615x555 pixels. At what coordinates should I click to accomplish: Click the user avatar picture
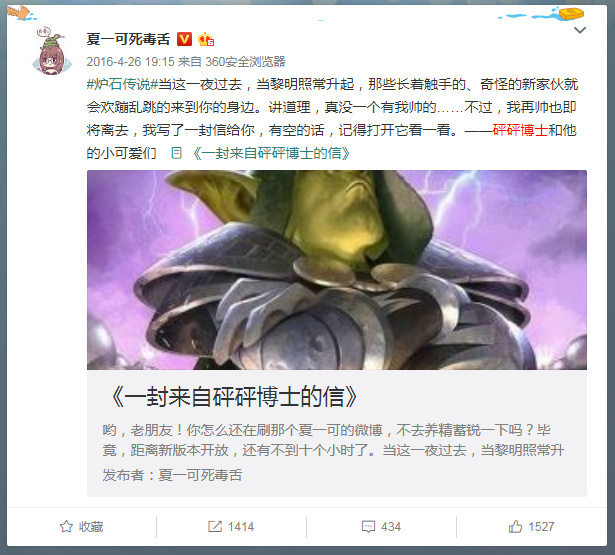point(52,51)
